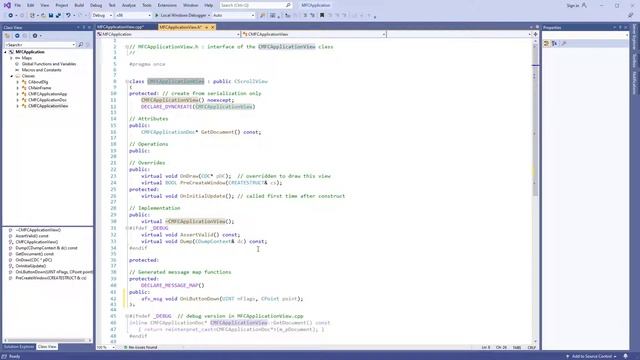The image size is (640, 360).
Task: Click the Class View search magnifier icon
Action: click(80, 44)
